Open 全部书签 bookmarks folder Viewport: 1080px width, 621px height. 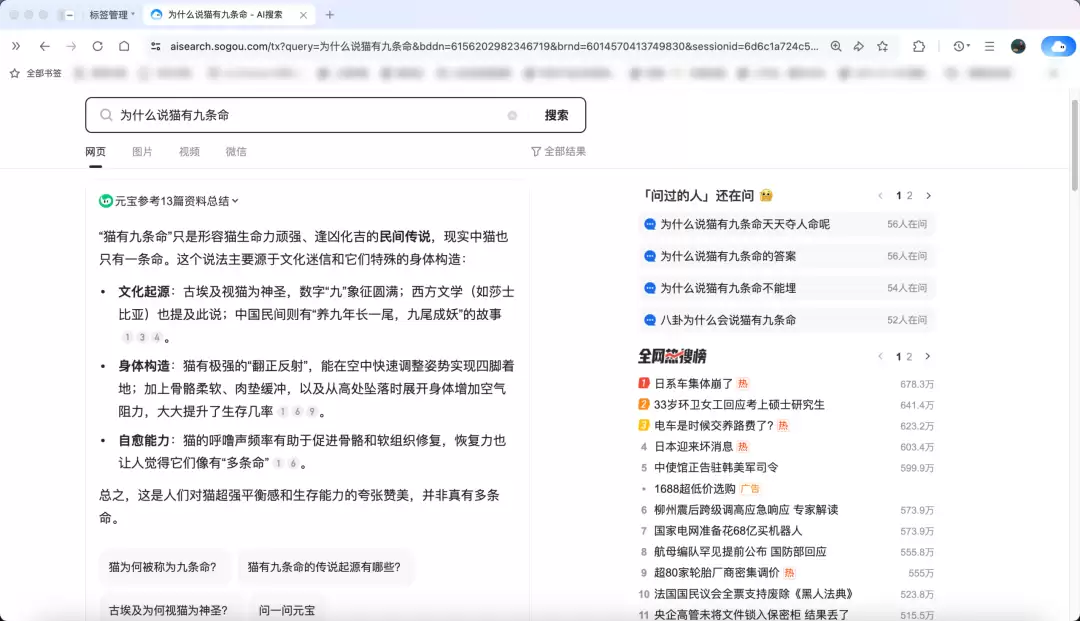coord(36,73)
